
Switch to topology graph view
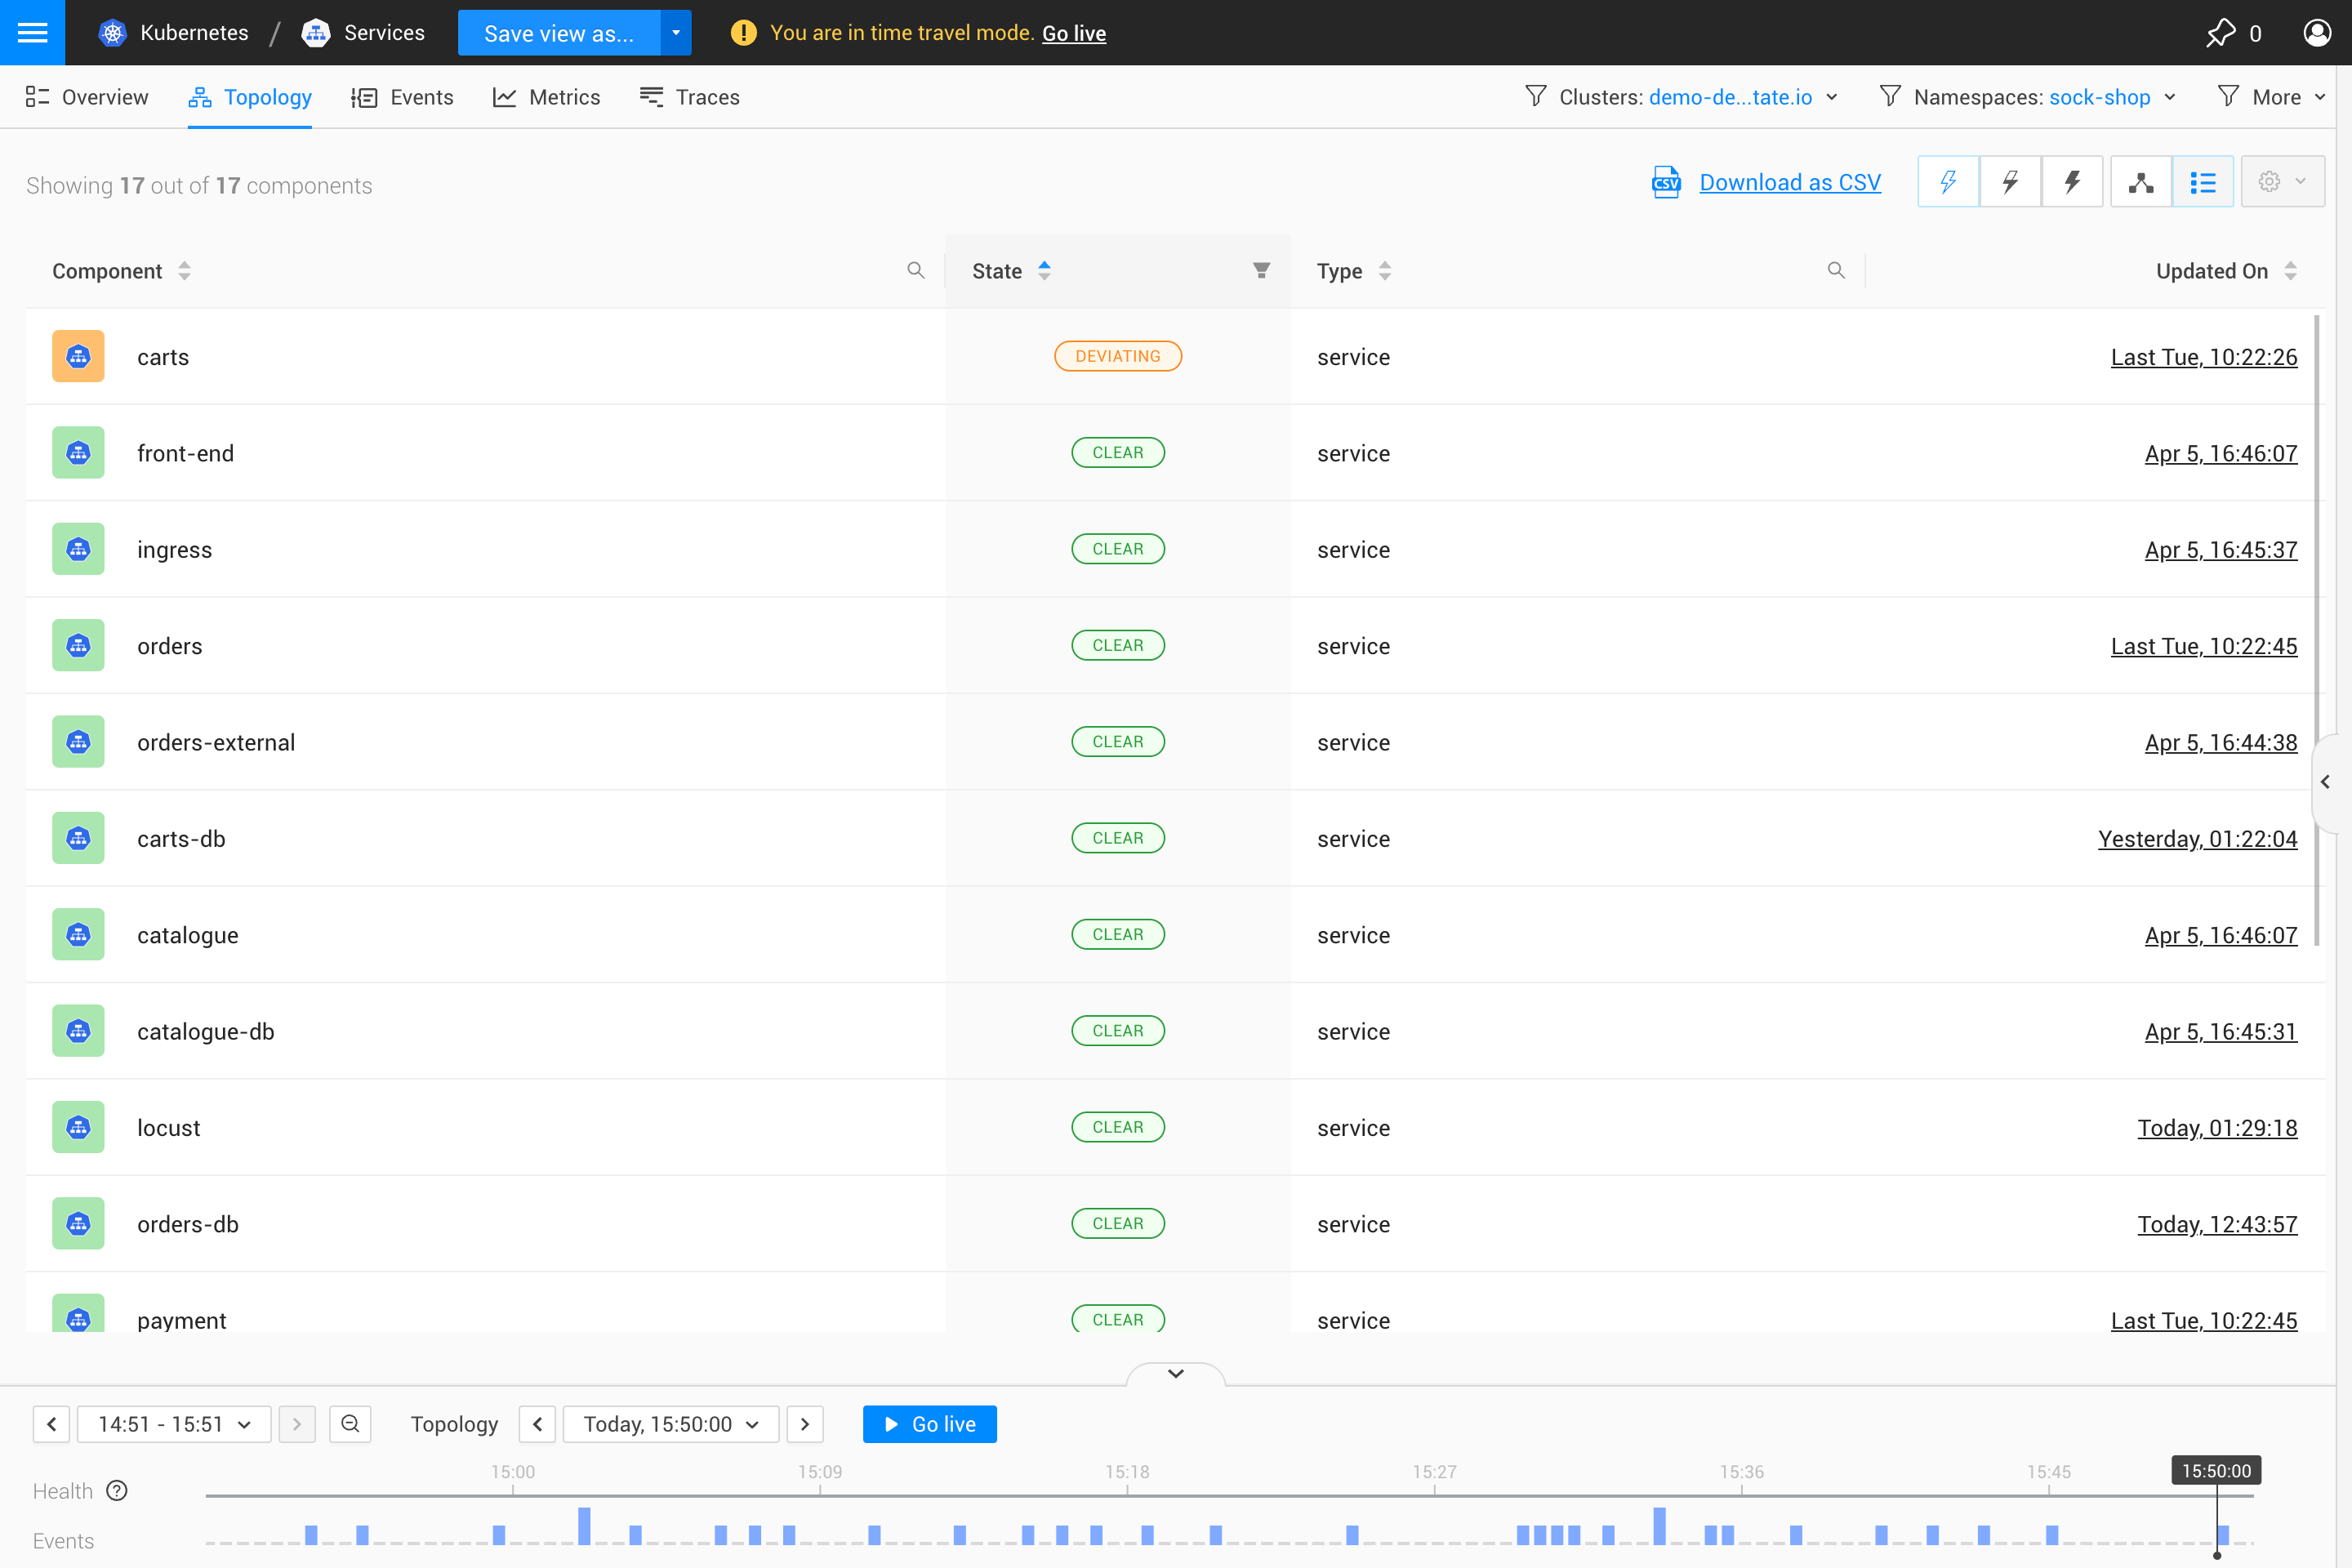coord(2141,181)
